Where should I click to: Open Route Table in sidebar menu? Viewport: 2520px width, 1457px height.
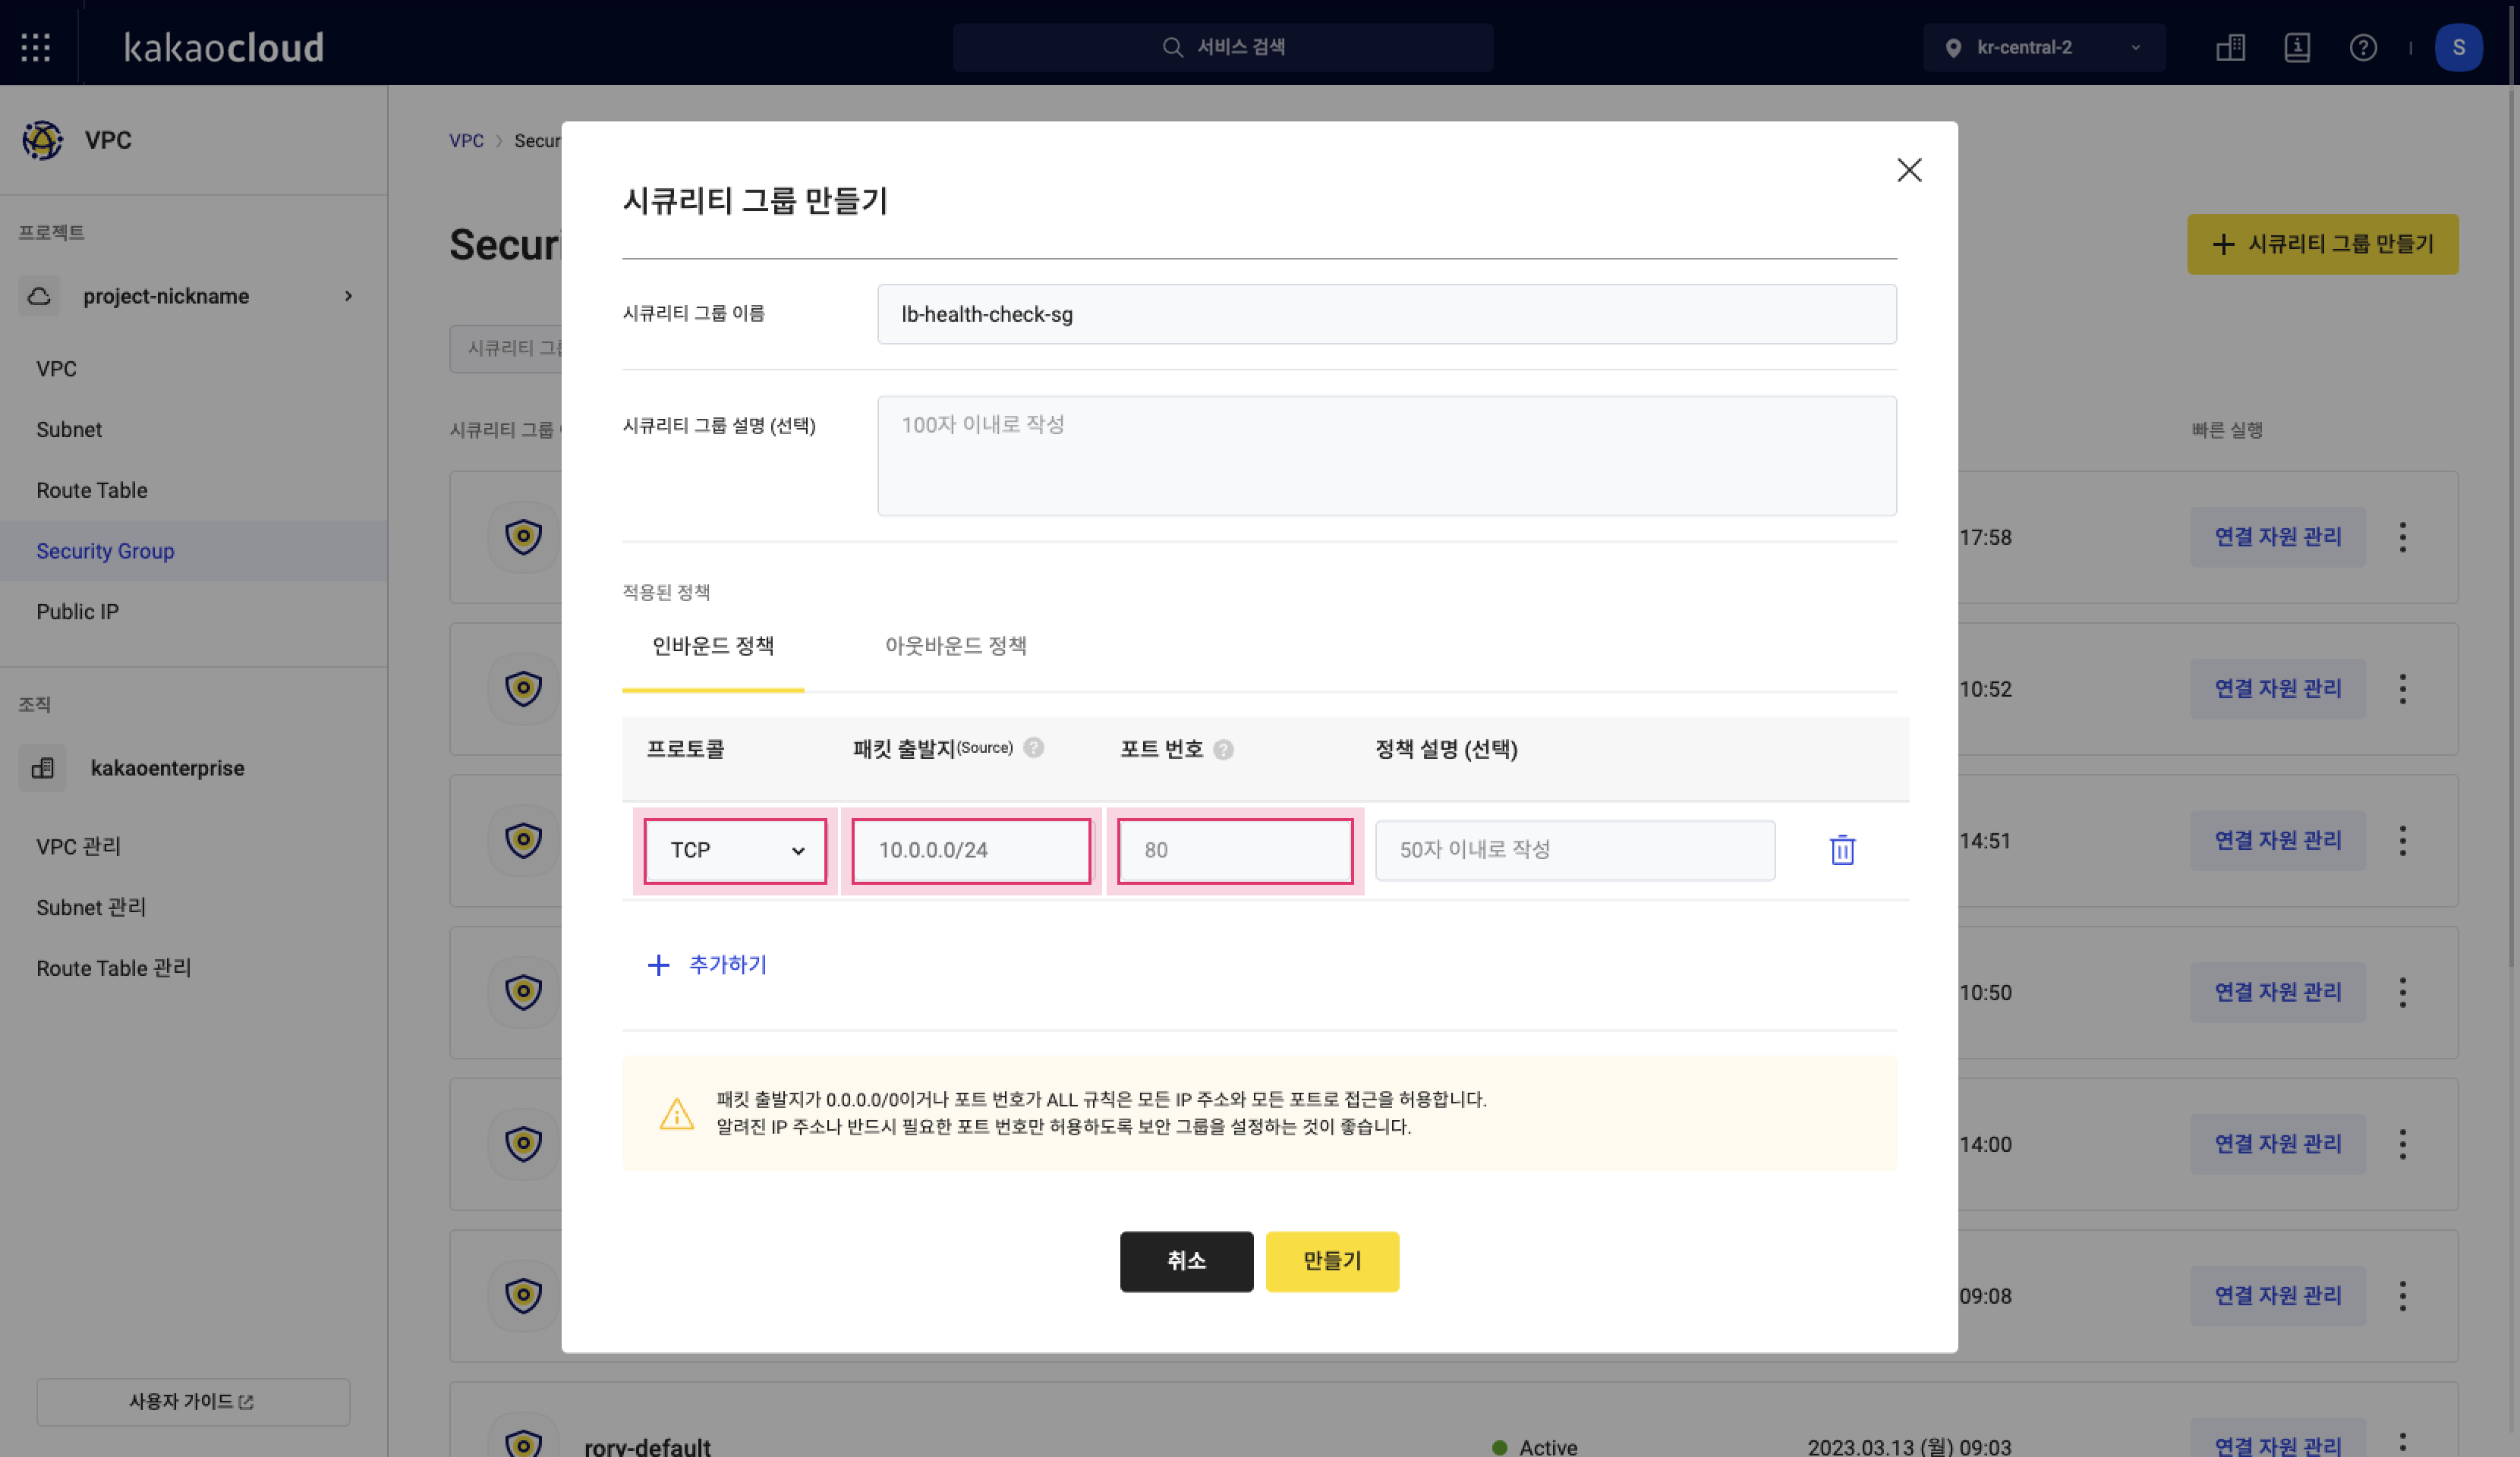92,490
